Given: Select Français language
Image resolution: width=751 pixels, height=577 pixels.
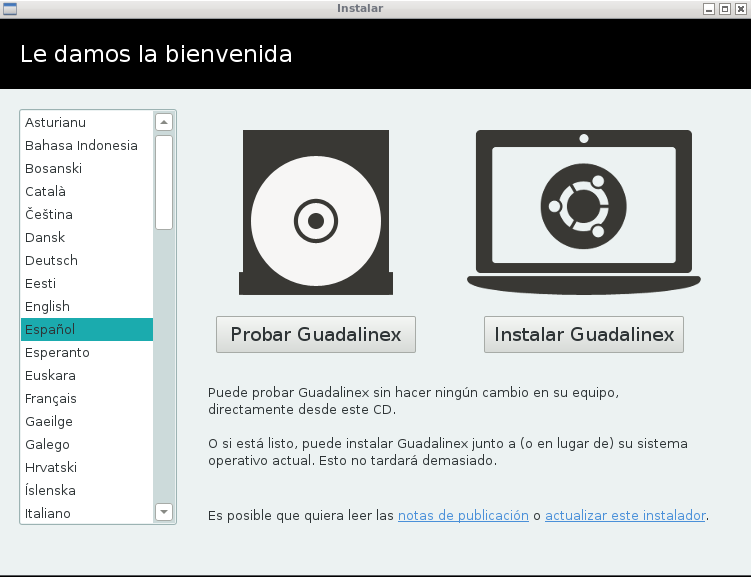Looking at the screenshot, I should click(x=87, y=398).
